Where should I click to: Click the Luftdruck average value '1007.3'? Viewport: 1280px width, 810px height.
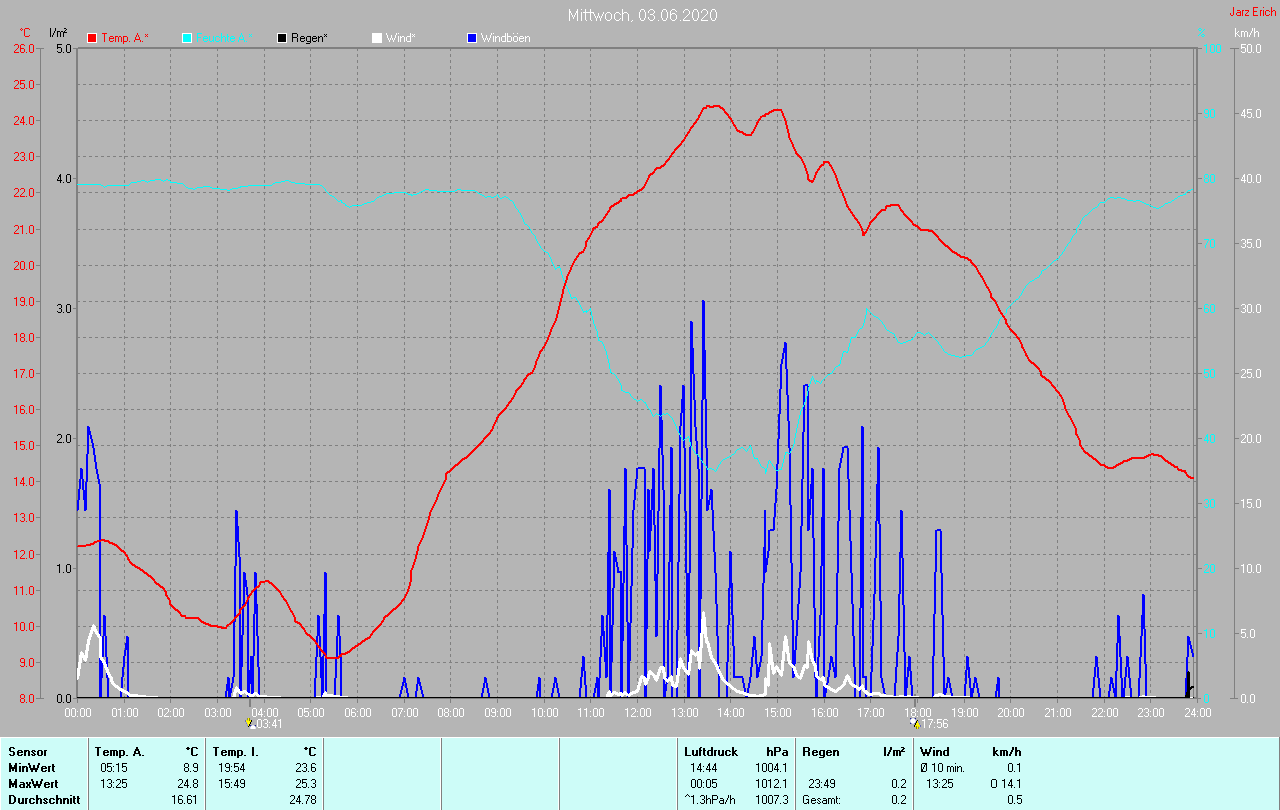(772, 799)
